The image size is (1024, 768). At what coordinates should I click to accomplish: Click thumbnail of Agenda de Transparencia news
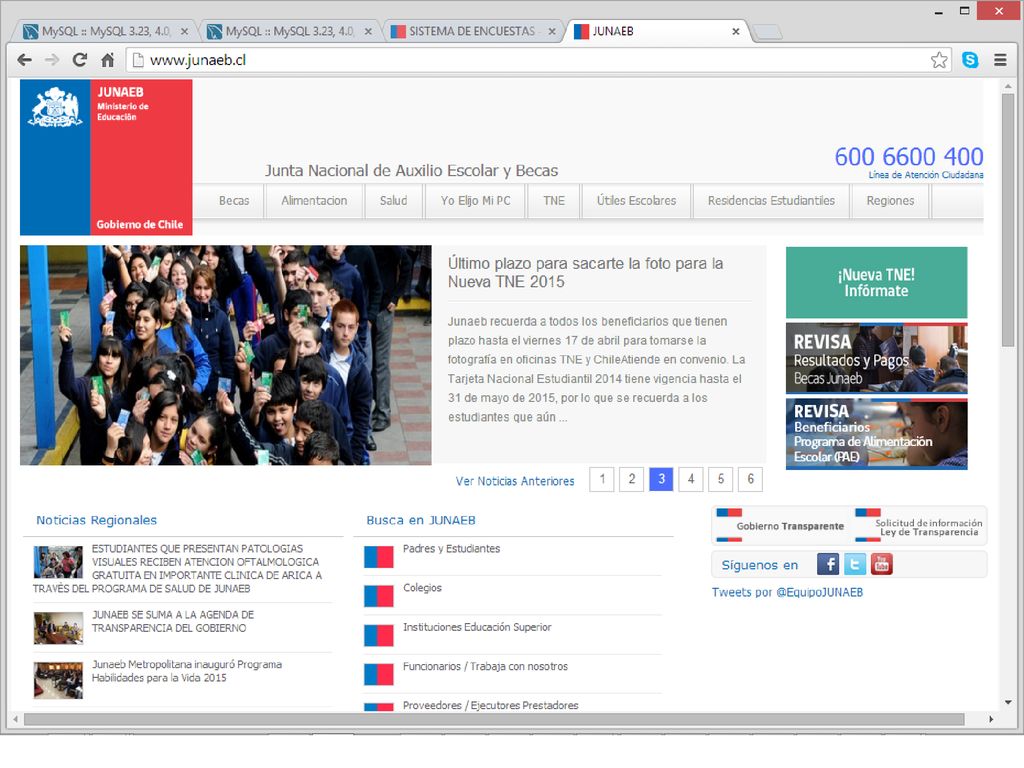pyautogui.click(x=58, y=628)
